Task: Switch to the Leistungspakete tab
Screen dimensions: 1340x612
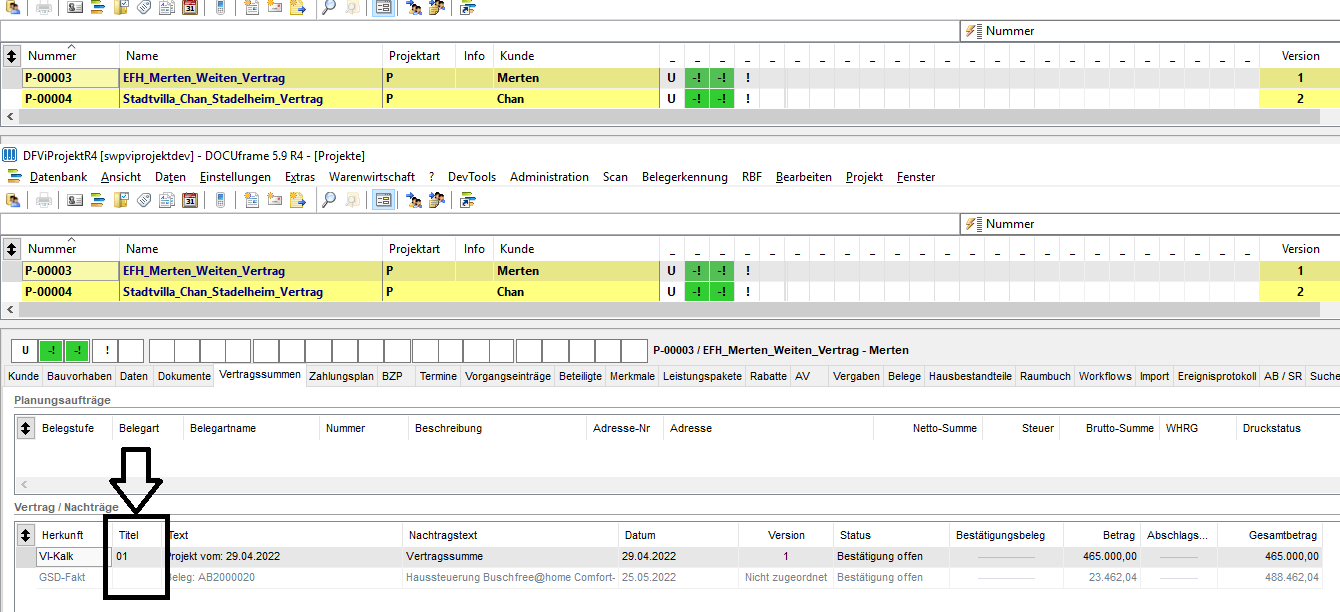Action: 703,376
